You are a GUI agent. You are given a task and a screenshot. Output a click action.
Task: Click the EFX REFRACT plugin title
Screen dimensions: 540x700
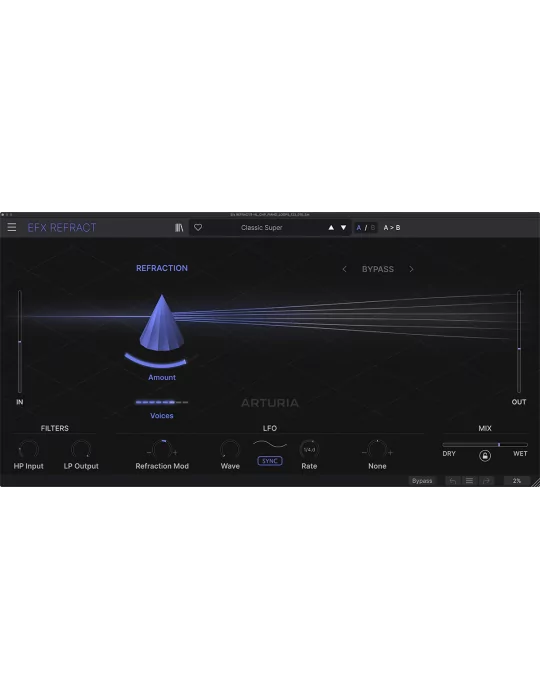tap(62, 228)
